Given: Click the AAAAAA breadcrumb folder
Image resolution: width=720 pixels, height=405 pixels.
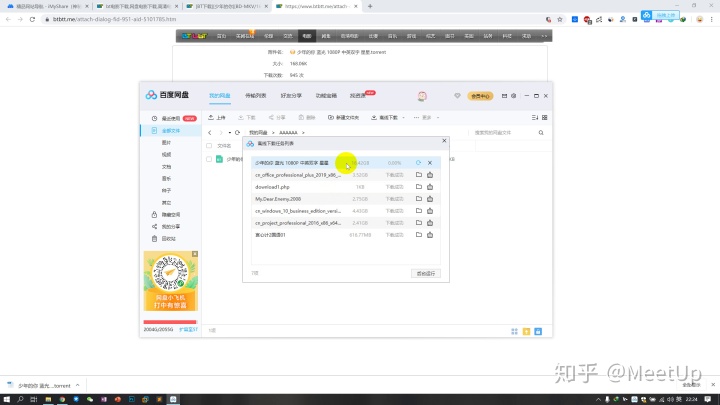Looking at the screenshot, I should tap(288, 133).
